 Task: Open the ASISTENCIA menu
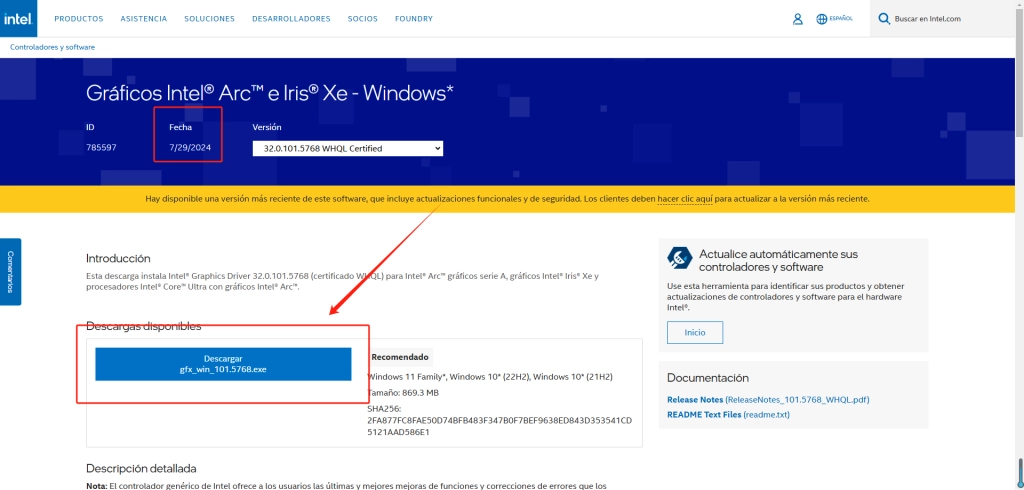144,19
